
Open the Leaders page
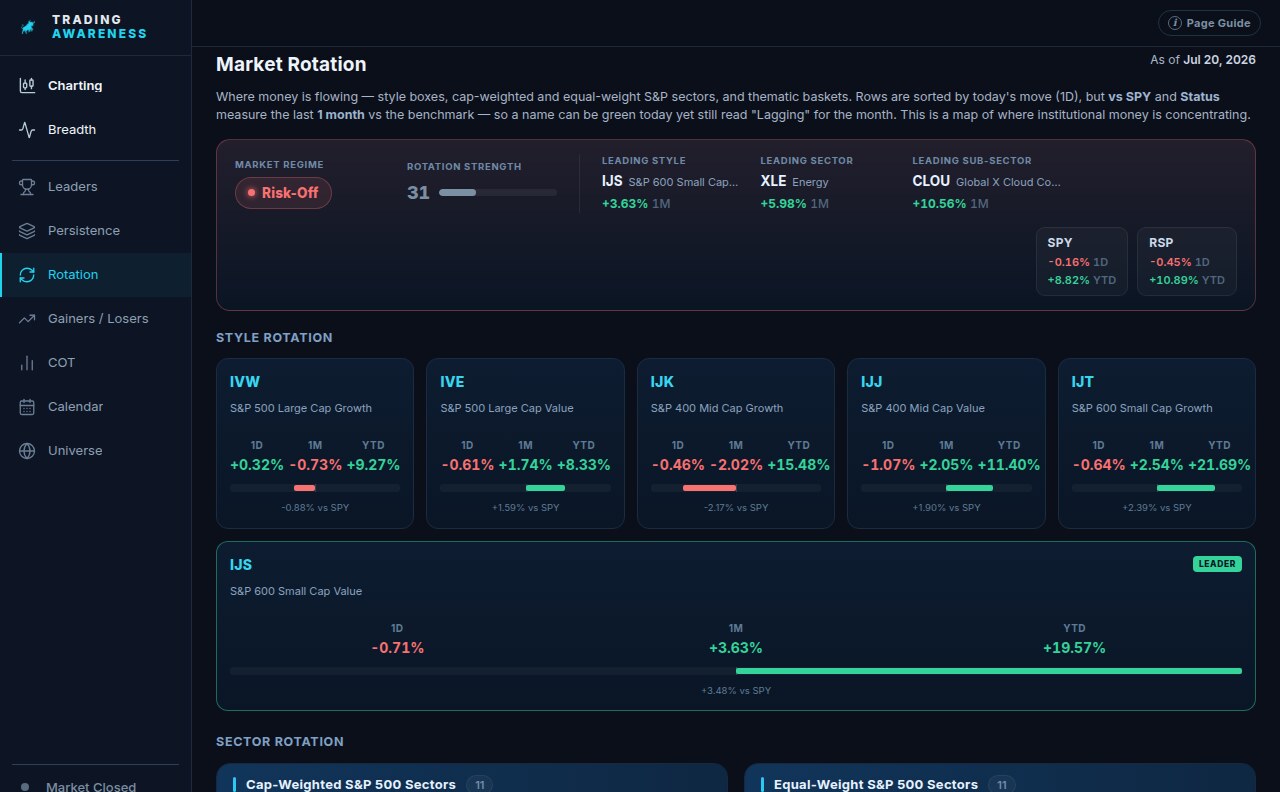[96, 187]
